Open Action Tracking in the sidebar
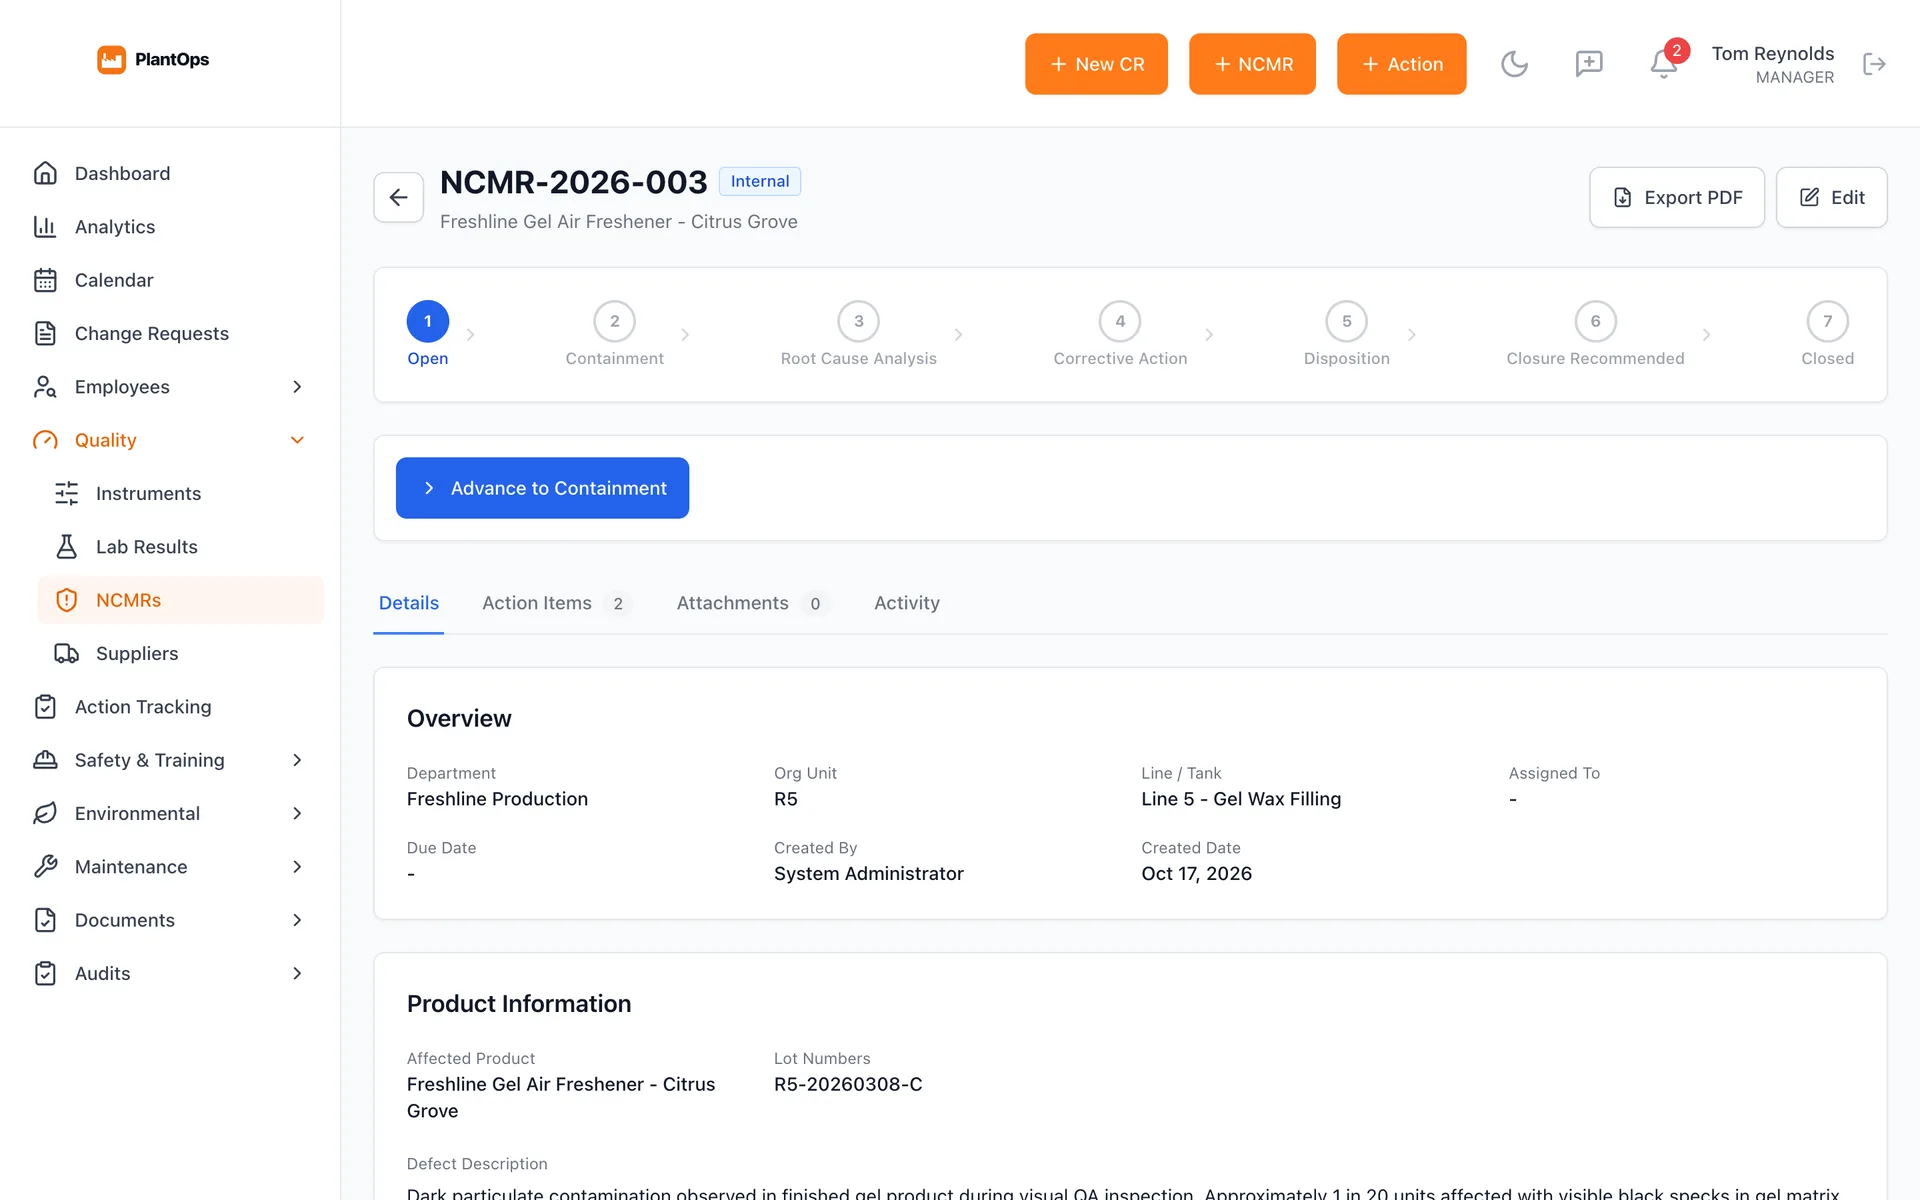Screen dimensions: 1920x1200 (x=169, y=707)
